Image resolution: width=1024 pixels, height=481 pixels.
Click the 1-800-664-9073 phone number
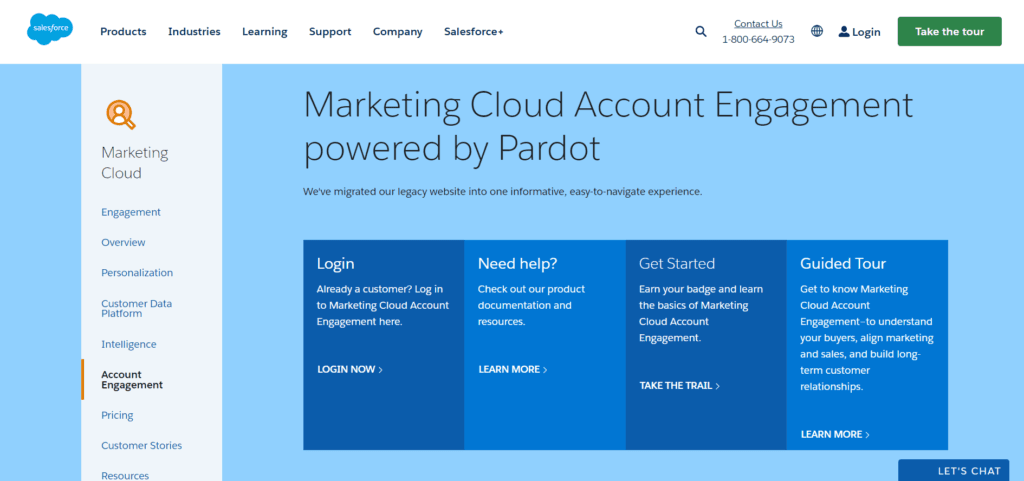click(x=758, y=39)
